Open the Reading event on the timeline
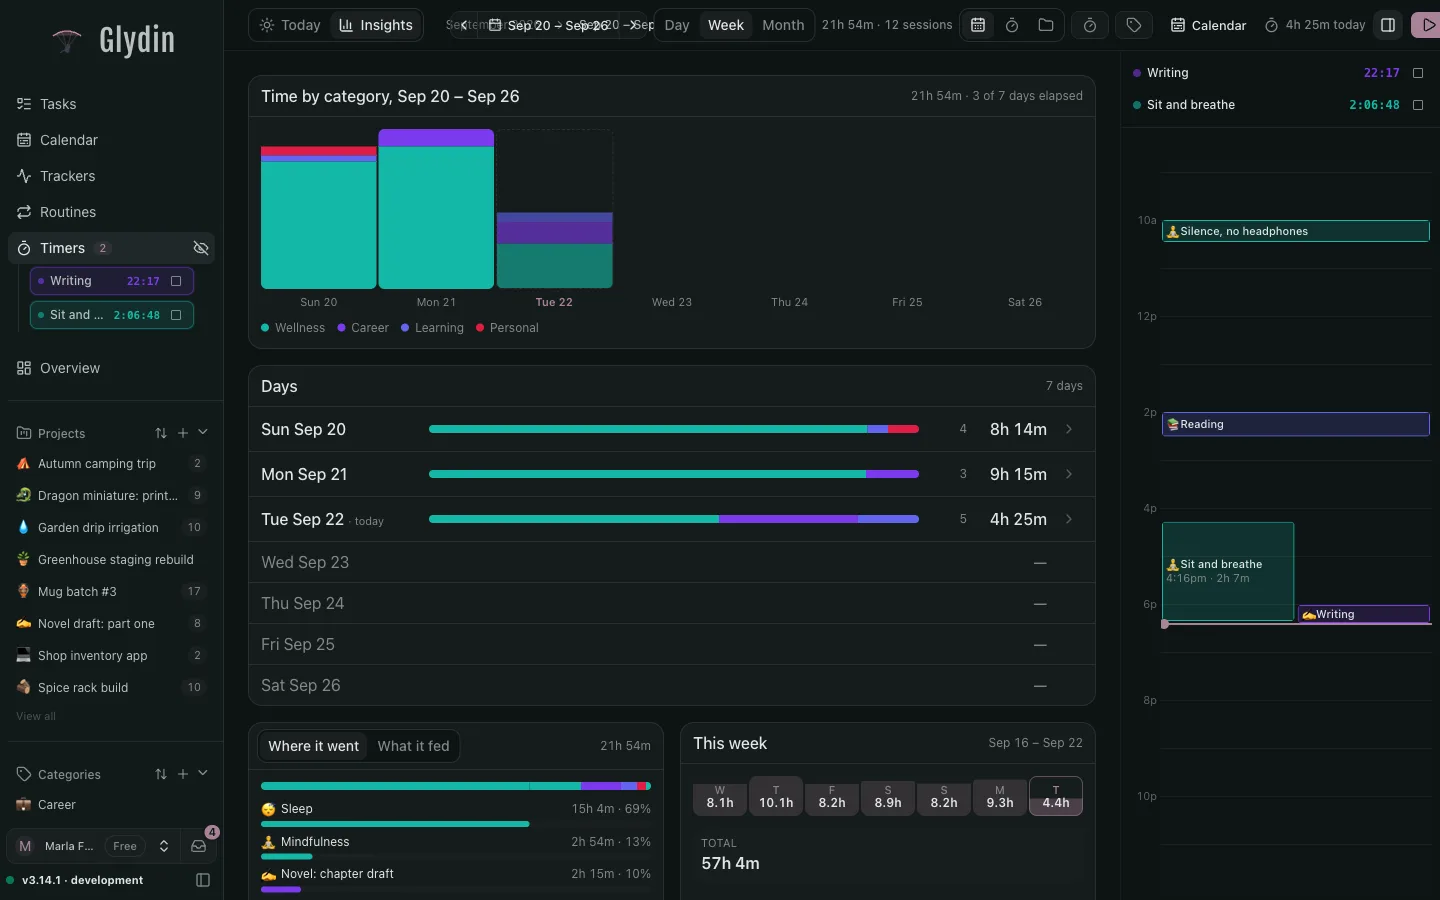Viewport: 1440px width, 900px height. (x=1296, y=424)
